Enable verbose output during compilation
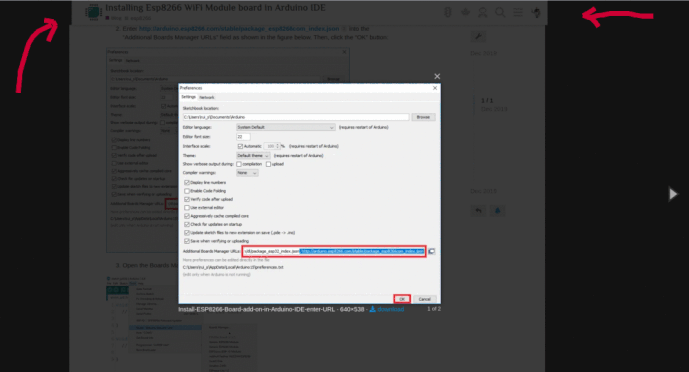689x372 pixels. [x=239, y=164]
